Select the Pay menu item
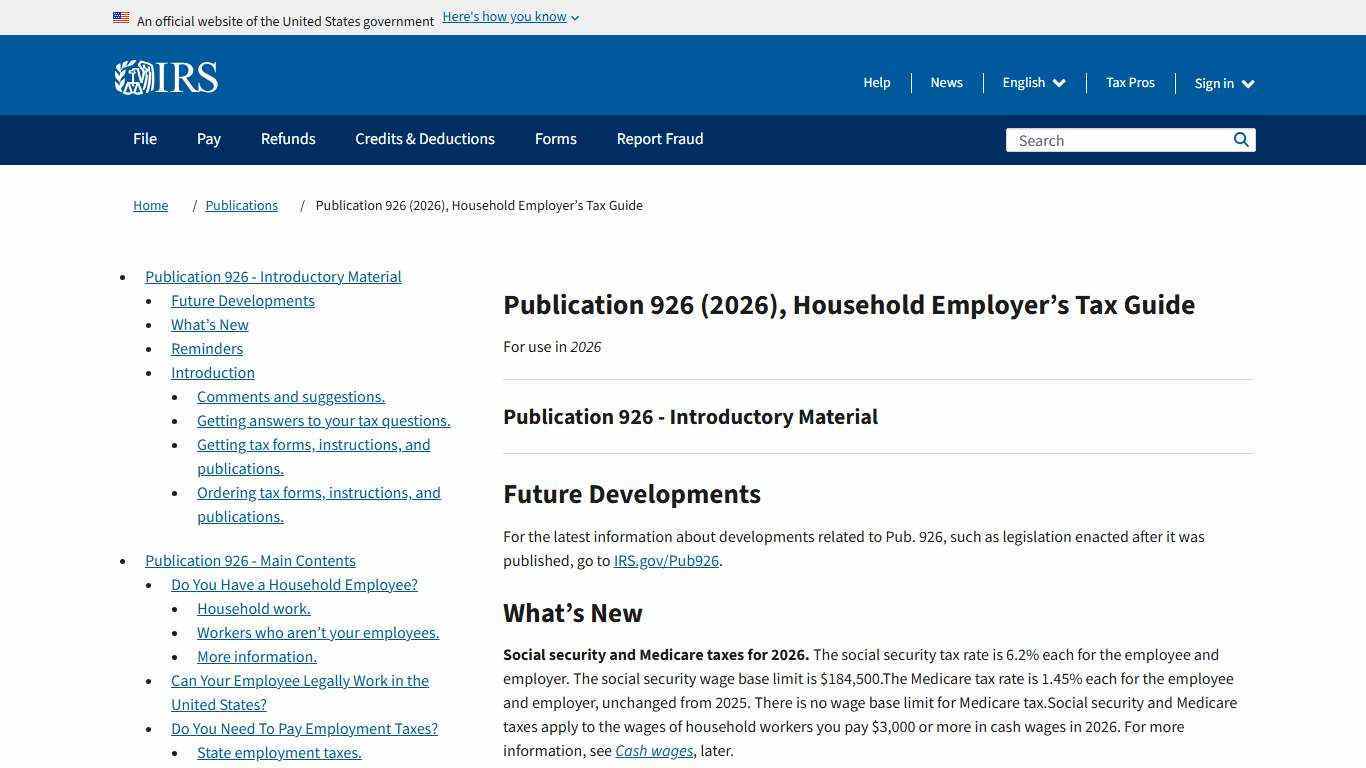Screen dimensions: 1366x768 (208, 139)
